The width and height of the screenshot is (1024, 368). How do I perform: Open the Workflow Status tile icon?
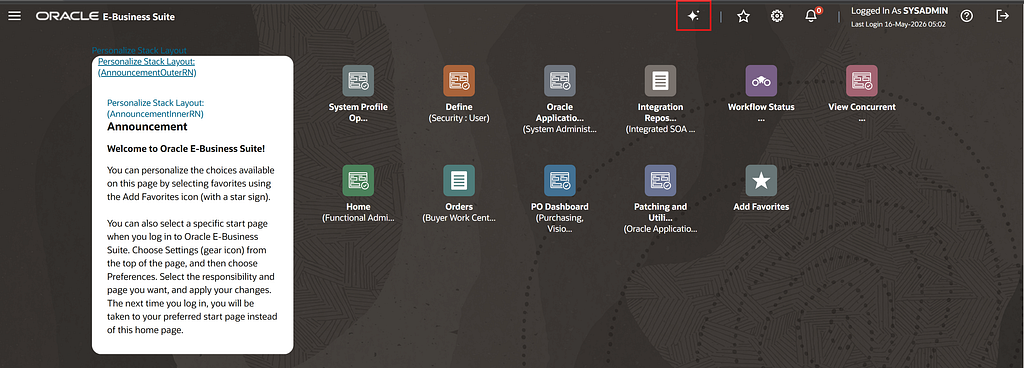tap(761, 81)
